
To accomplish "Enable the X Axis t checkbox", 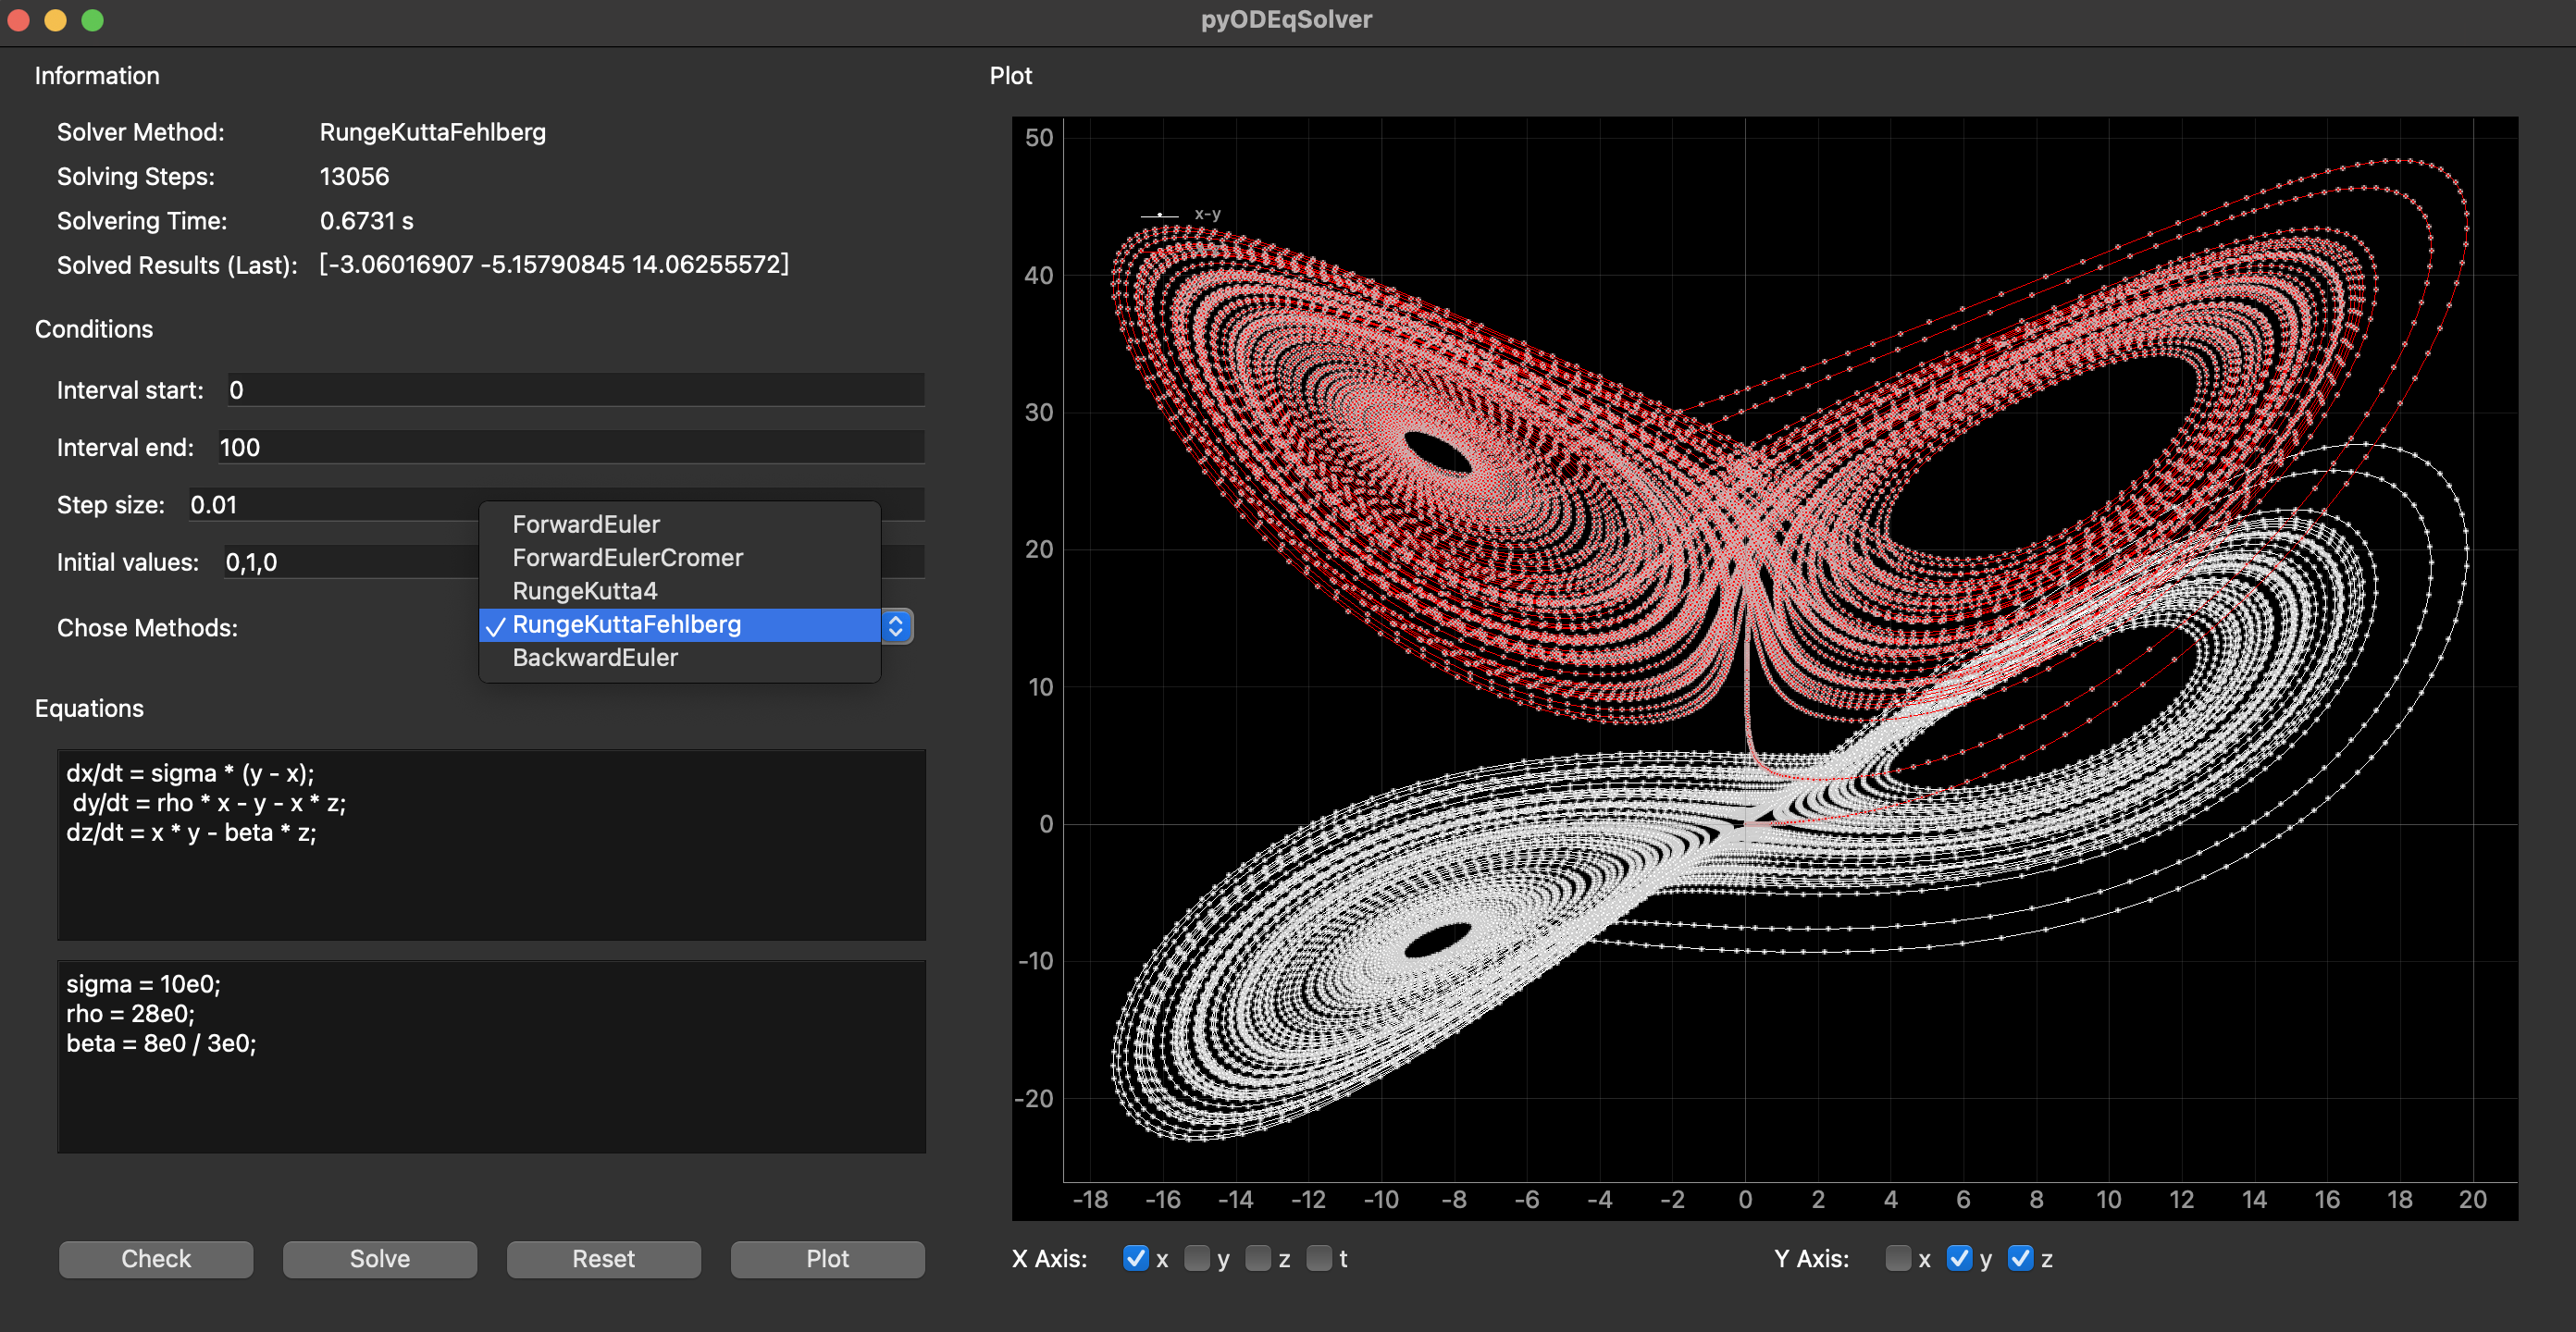I will click(1319, 1258).
